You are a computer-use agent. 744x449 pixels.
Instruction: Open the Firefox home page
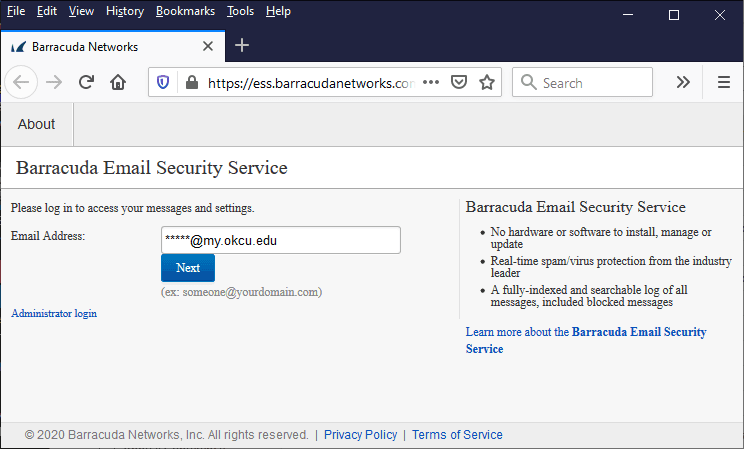click(118, 83)
